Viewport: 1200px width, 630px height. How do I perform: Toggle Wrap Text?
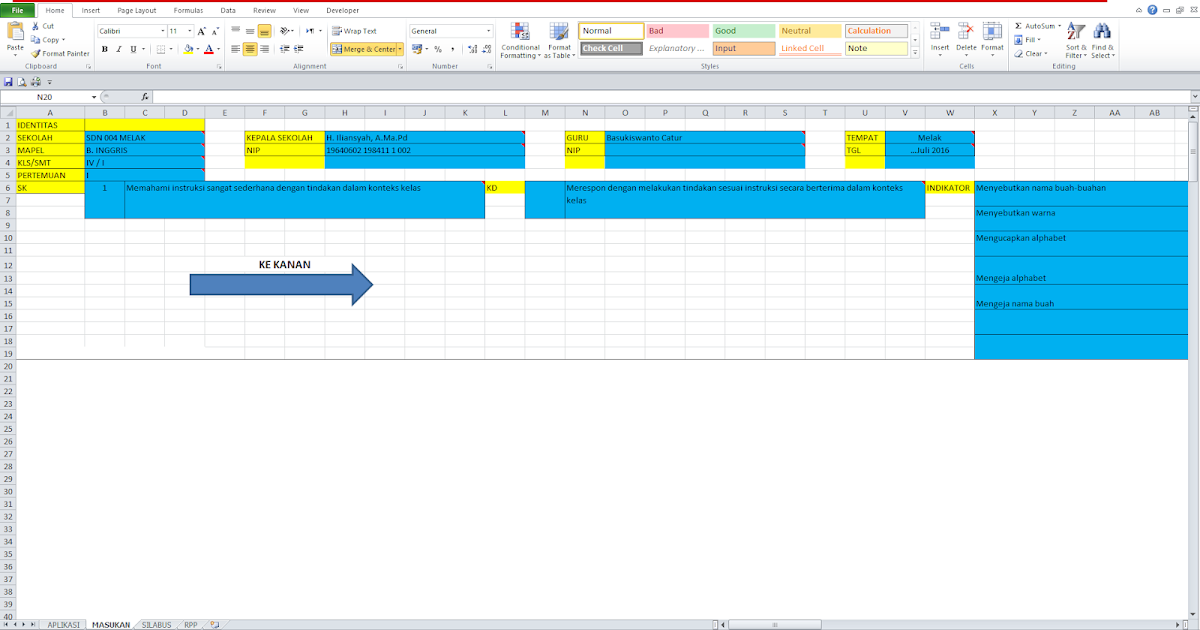click(354, 31)
